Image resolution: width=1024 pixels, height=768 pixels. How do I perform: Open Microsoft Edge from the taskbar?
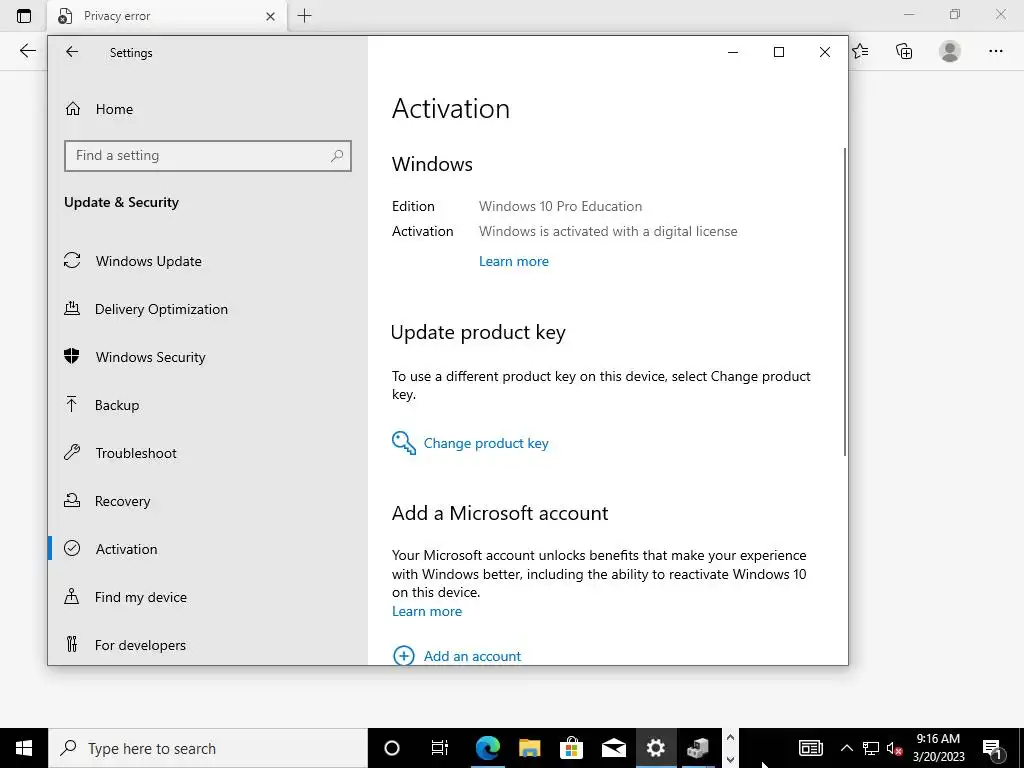coord(487,748)
